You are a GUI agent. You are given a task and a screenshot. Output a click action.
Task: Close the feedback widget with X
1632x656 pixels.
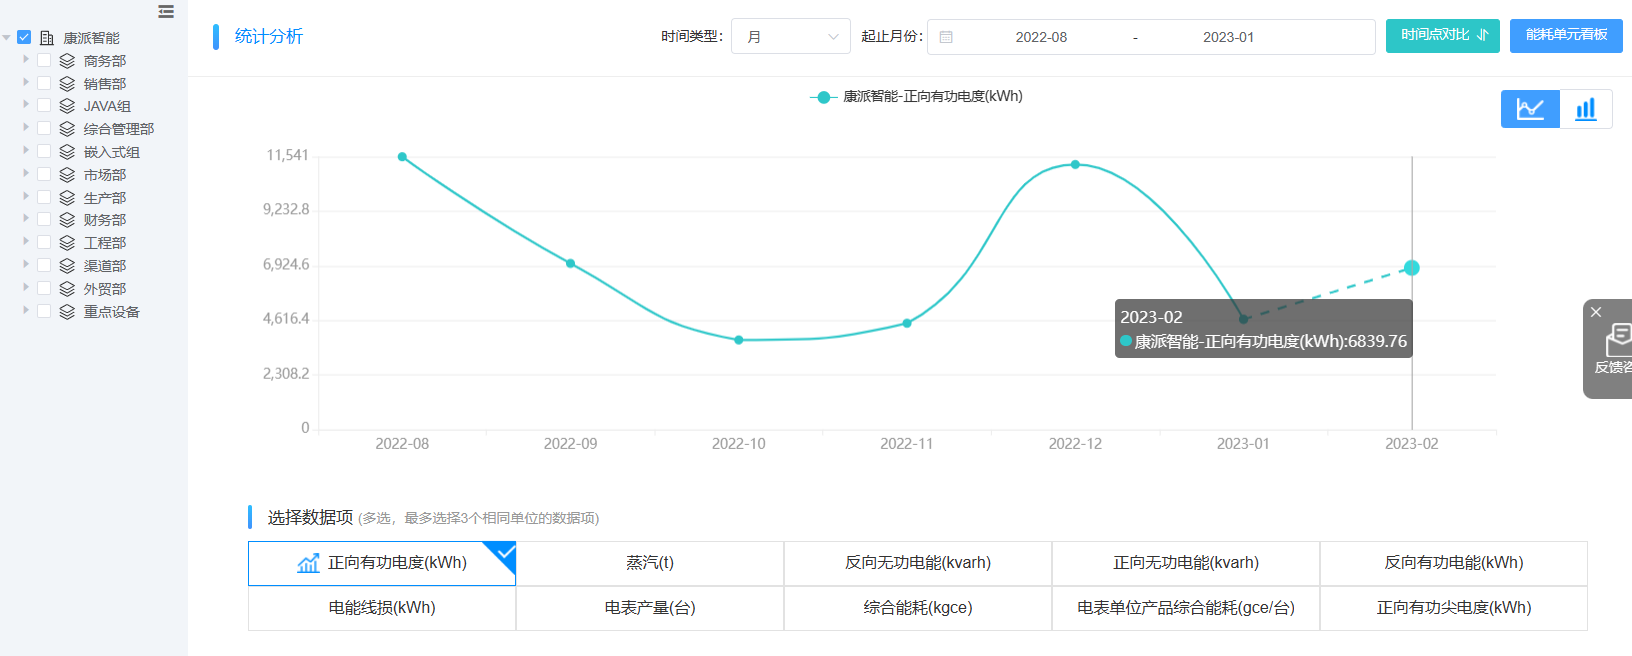click(1596, 312)
